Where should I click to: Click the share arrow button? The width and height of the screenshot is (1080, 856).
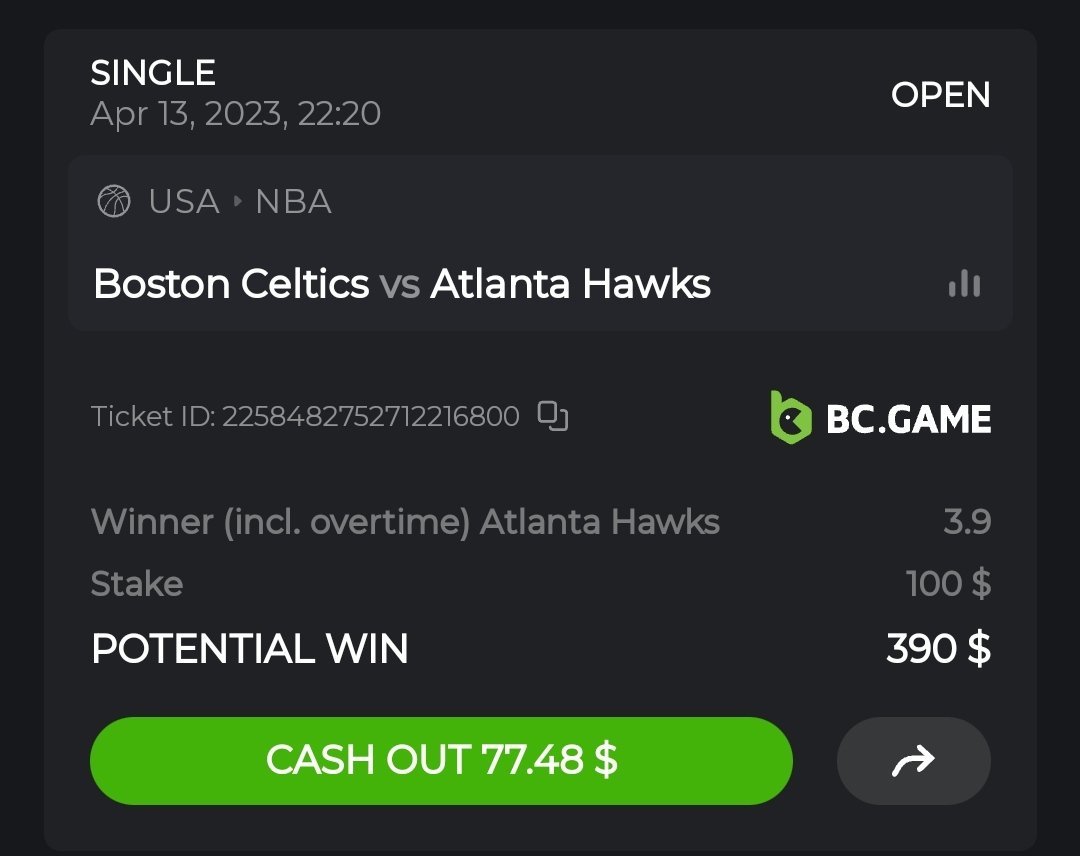click(913, 761)
